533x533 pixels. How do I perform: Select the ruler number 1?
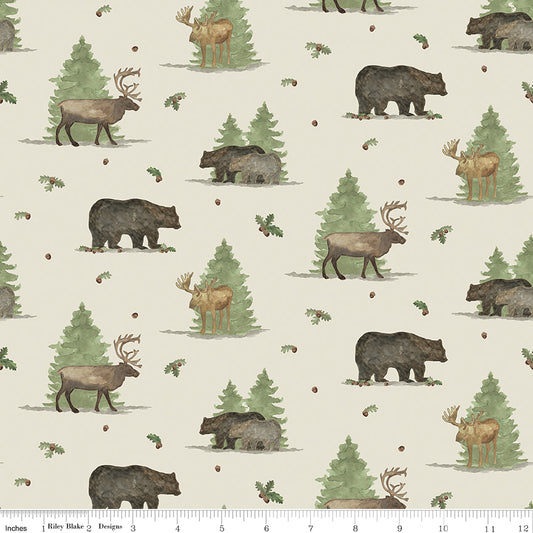click(44, 529)
